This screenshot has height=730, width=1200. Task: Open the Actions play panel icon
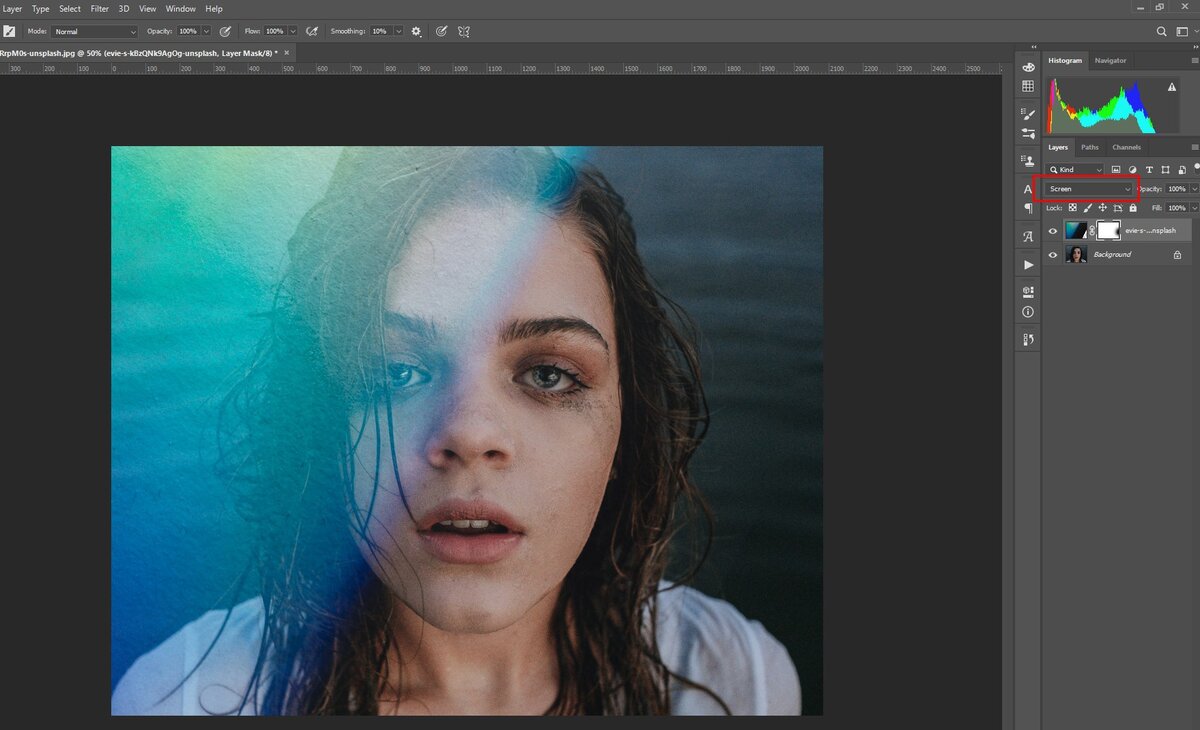[x=1028, y=265]
